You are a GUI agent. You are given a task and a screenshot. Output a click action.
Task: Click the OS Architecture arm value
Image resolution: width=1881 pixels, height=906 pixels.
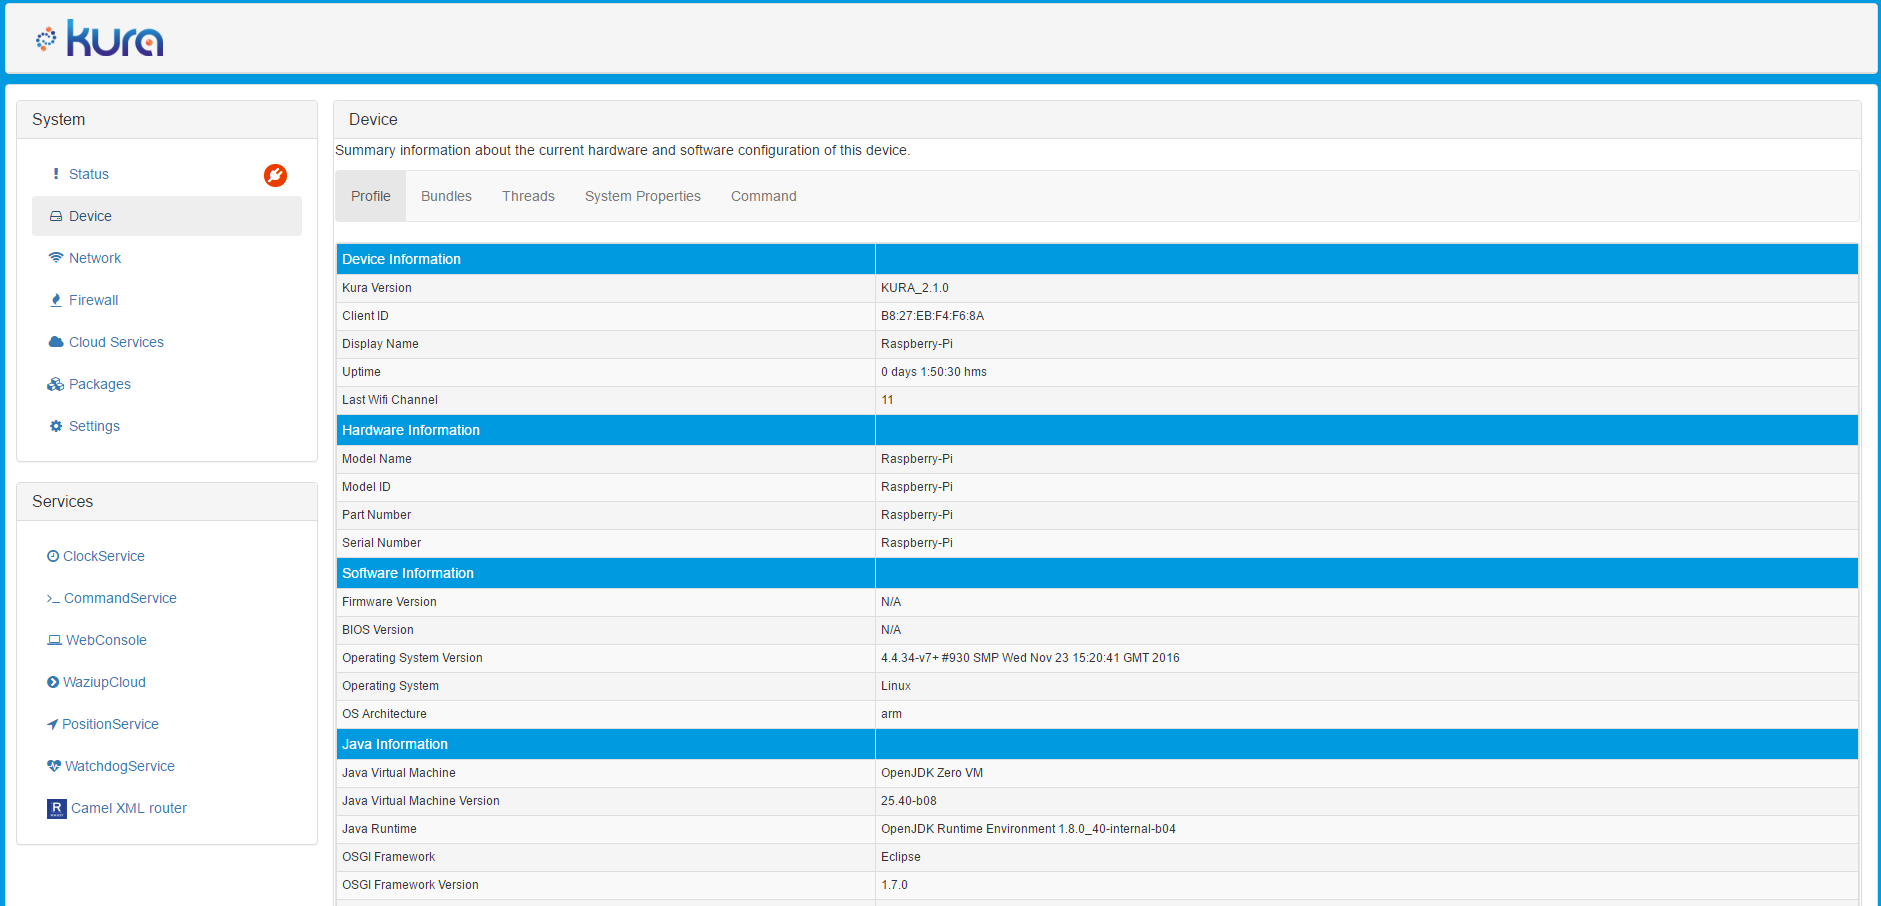891,714
